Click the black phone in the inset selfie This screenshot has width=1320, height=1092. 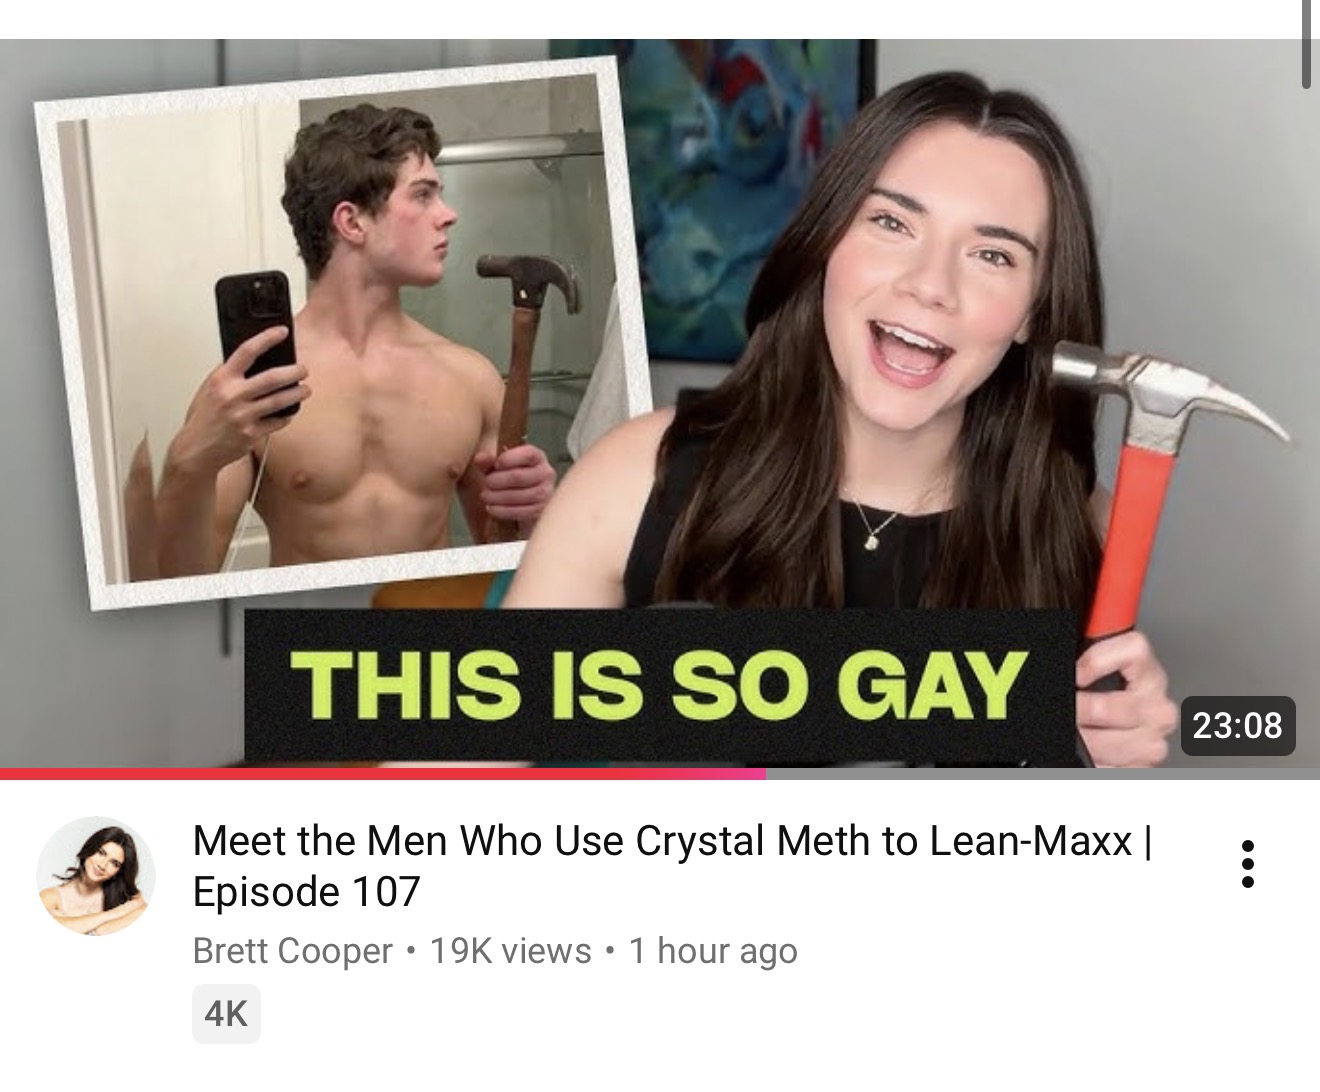258,340
